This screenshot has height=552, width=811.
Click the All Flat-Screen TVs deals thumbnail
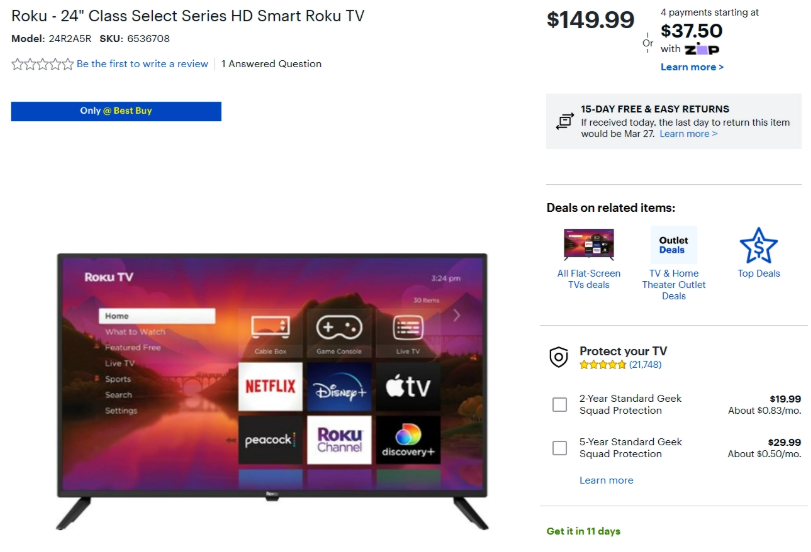pyautogui.click(x=589, y=244)
